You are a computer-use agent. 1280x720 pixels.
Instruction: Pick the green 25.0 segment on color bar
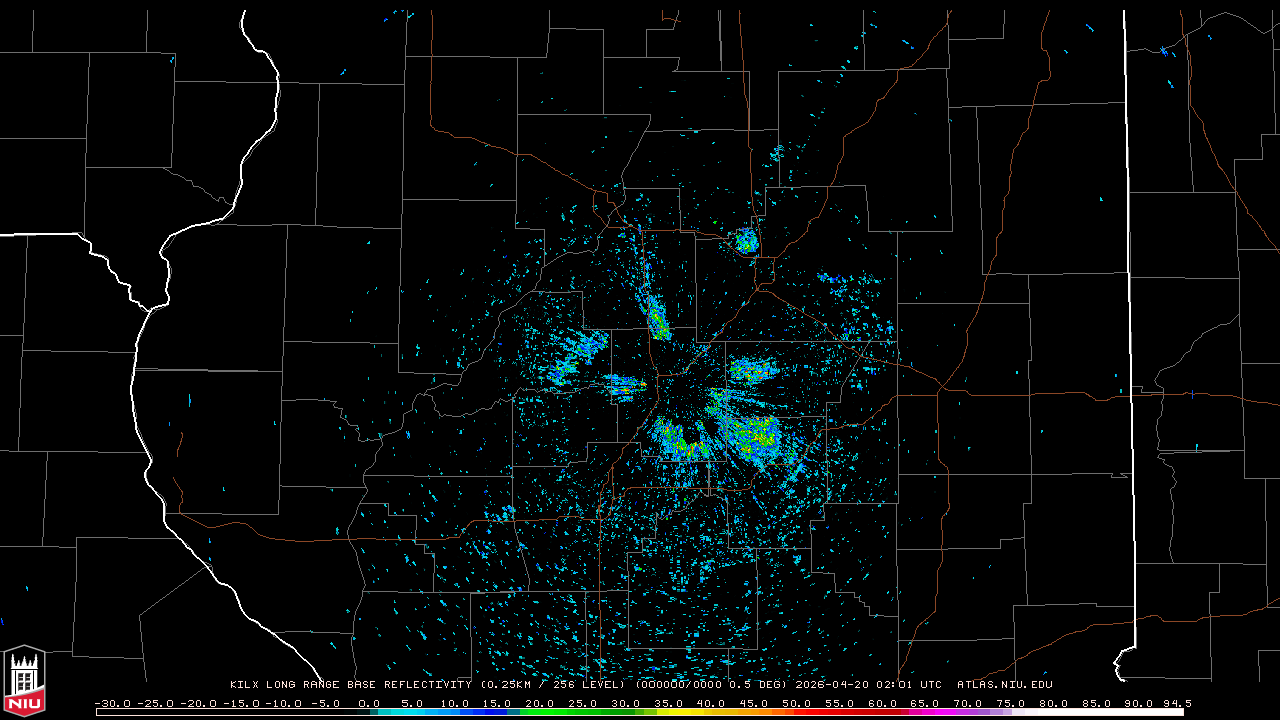584,712
